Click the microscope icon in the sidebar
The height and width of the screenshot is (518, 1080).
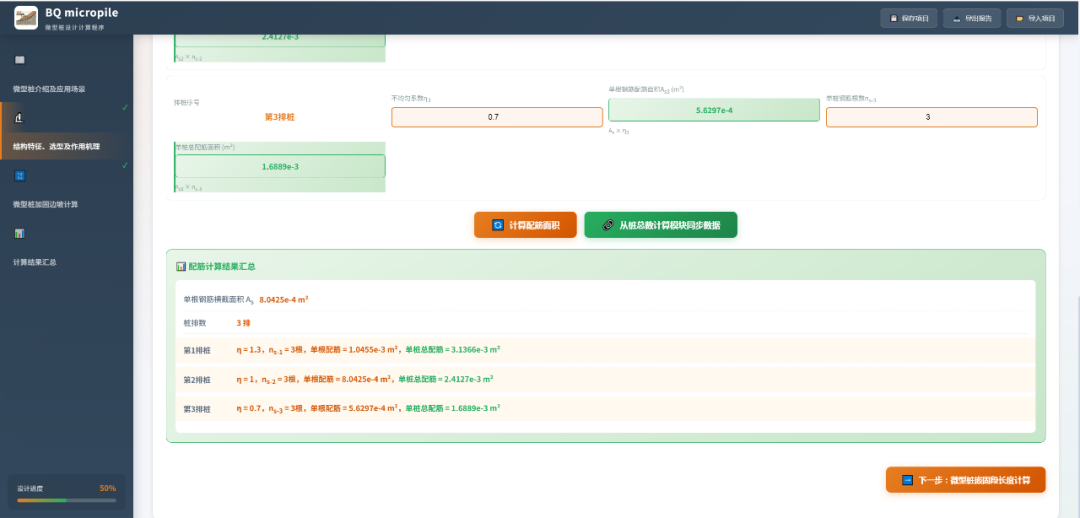20,118
